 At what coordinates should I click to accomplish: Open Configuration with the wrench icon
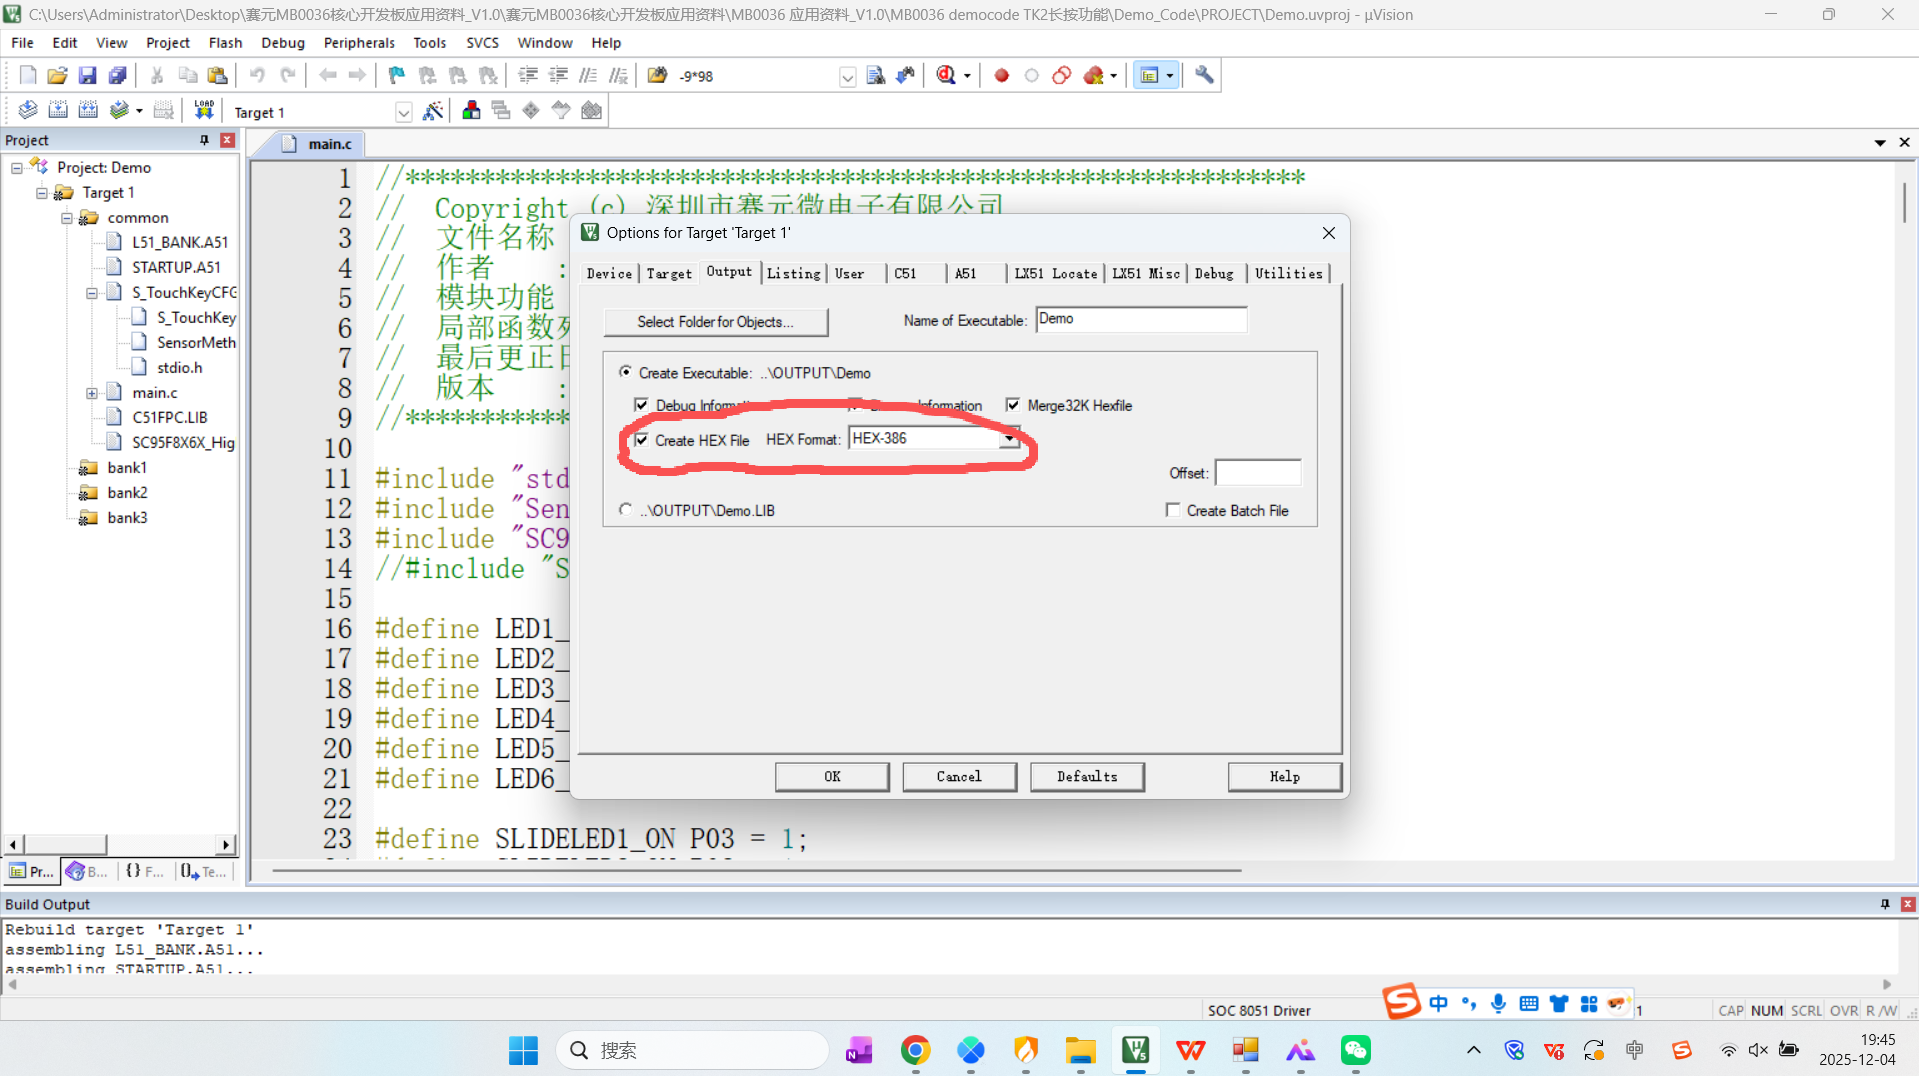coord(1204,75)
